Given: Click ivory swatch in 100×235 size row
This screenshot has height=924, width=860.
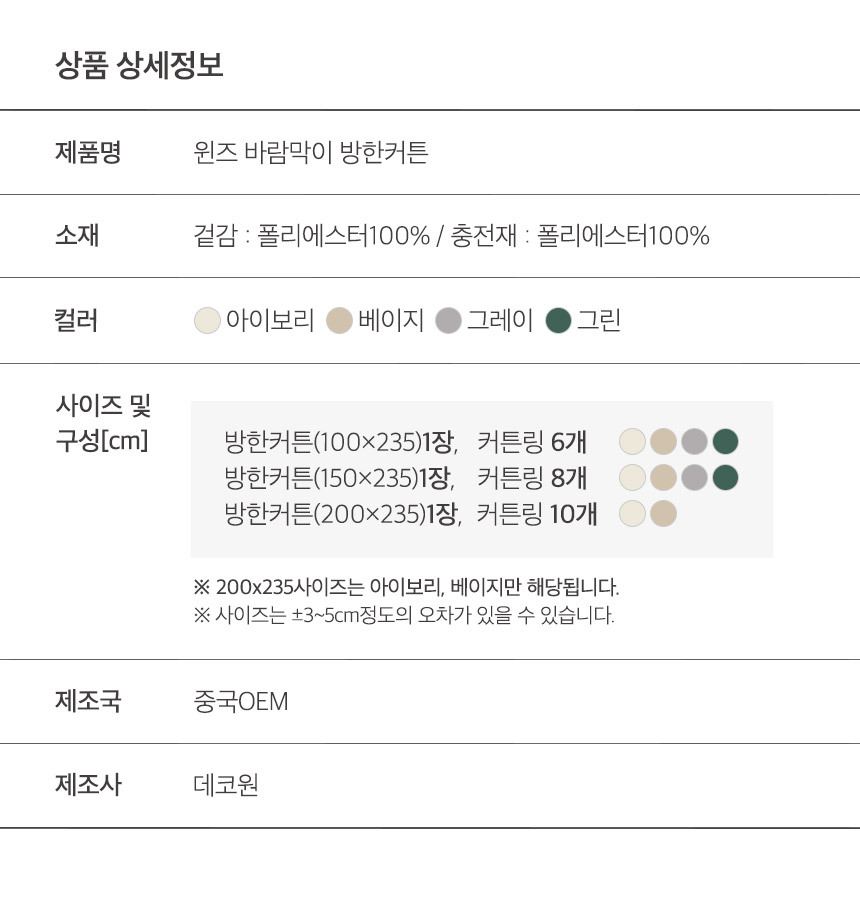Looking at the screenshot, I should click(632, 441).
